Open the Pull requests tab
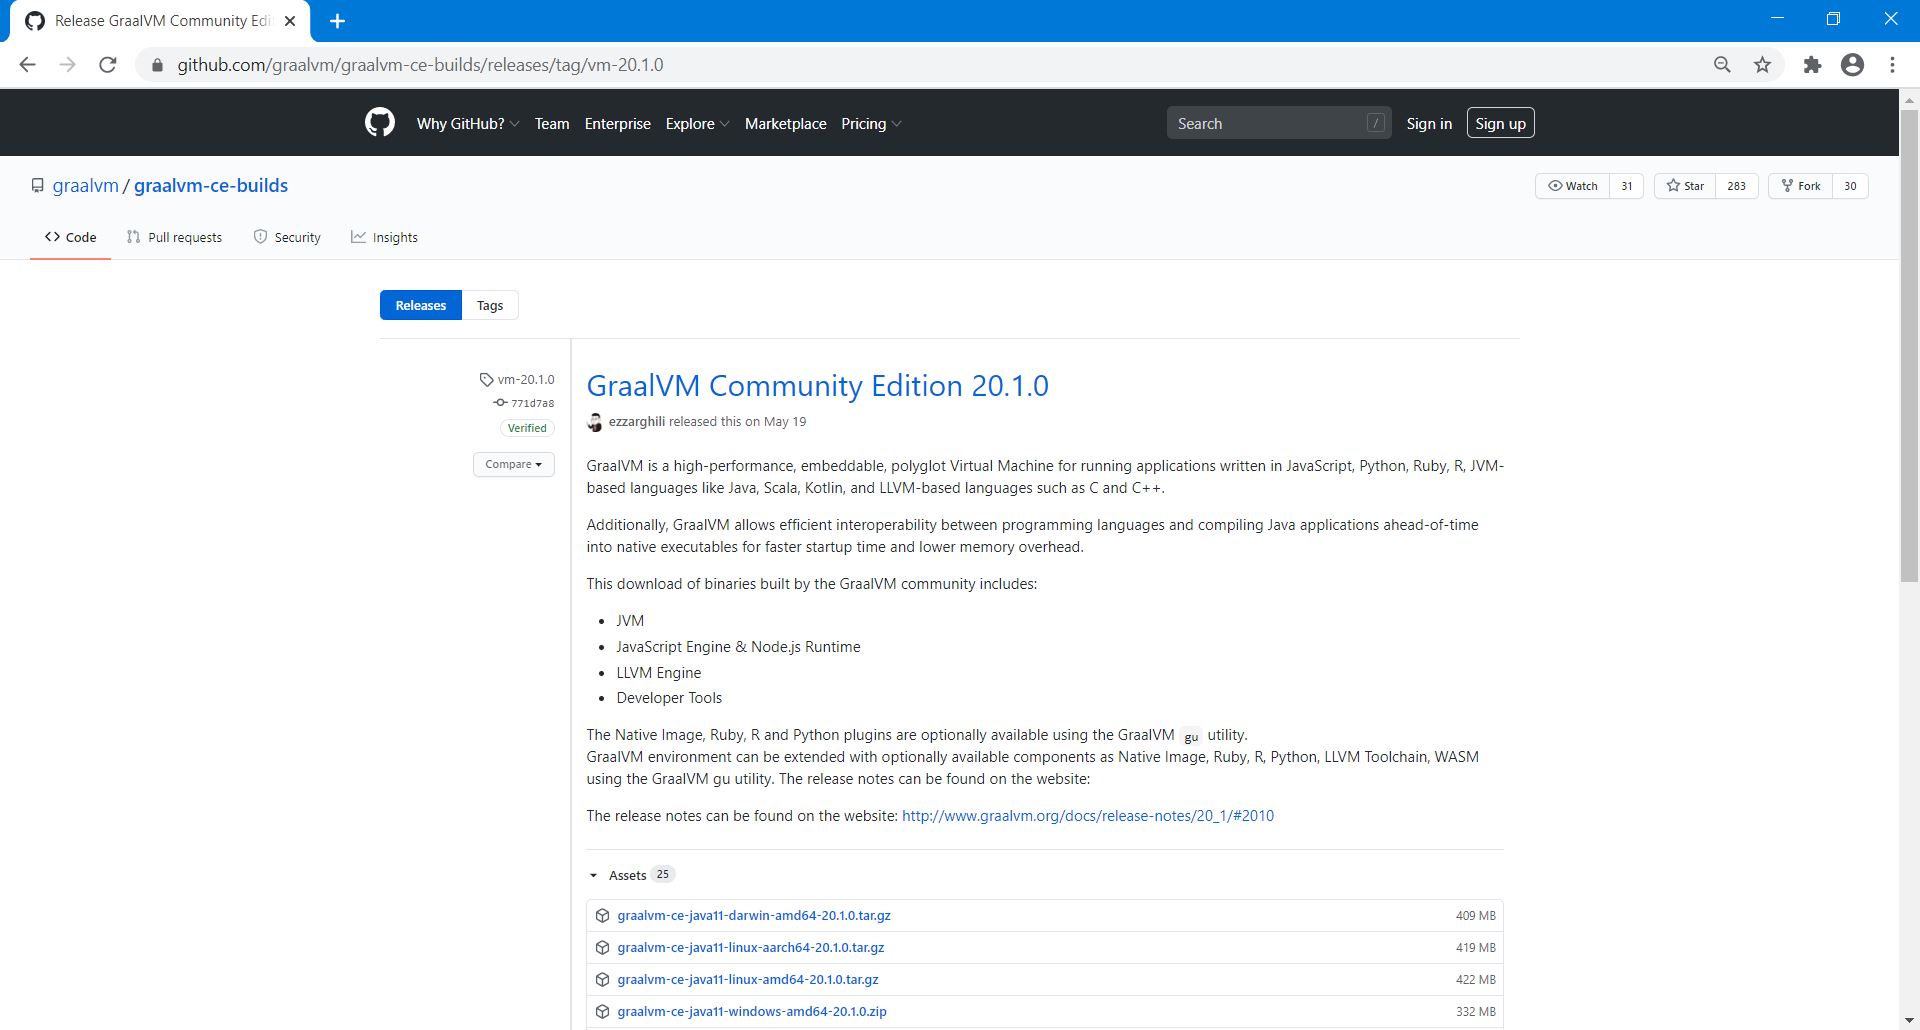The width and height of the screenshot is (1920, 1030). 175,237
